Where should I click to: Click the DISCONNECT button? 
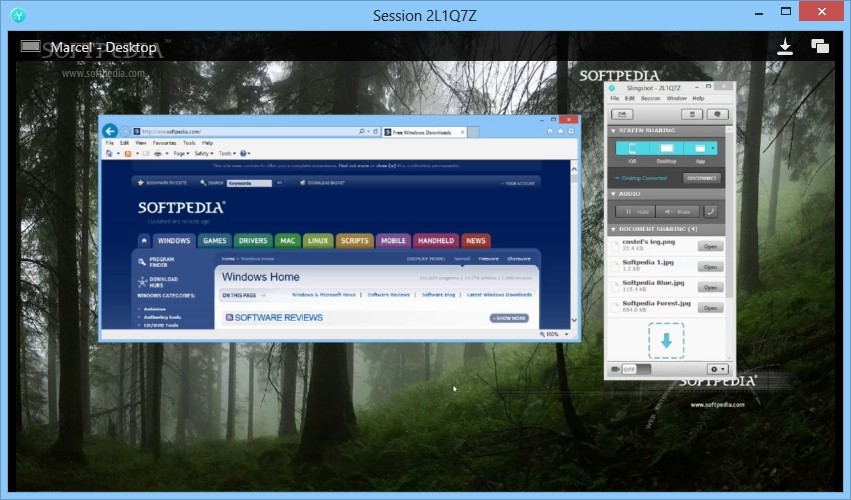[702, 178]
